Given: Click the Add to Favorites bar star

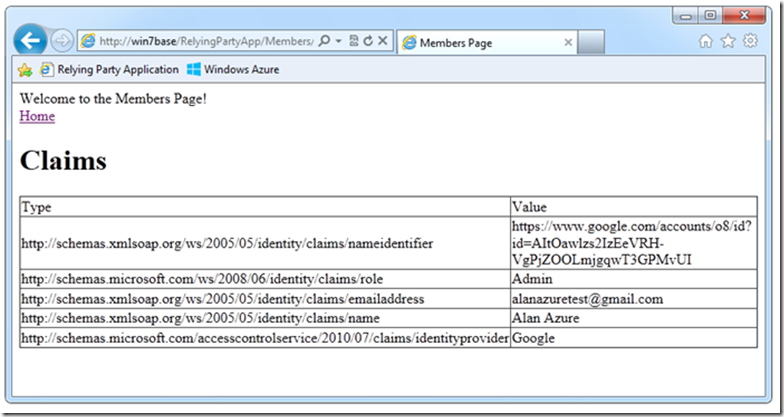Looking at the screenshot, I should pos(25,70).
